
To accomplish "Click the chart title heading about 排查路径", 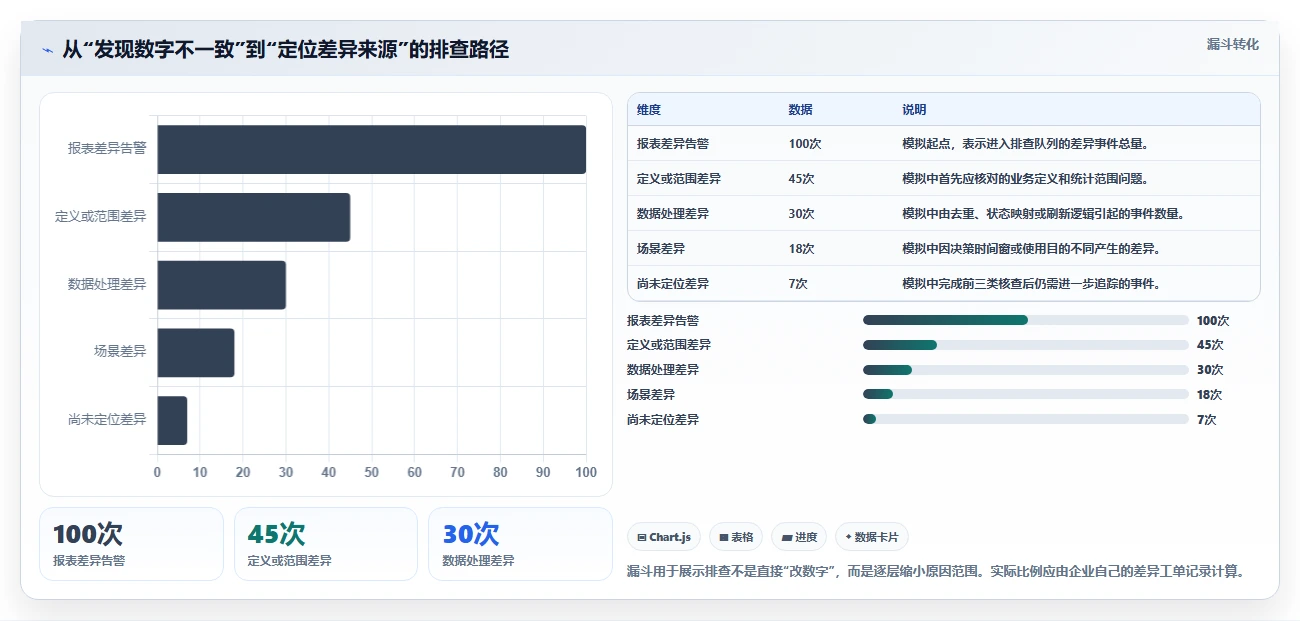I will tap(285, 50).
